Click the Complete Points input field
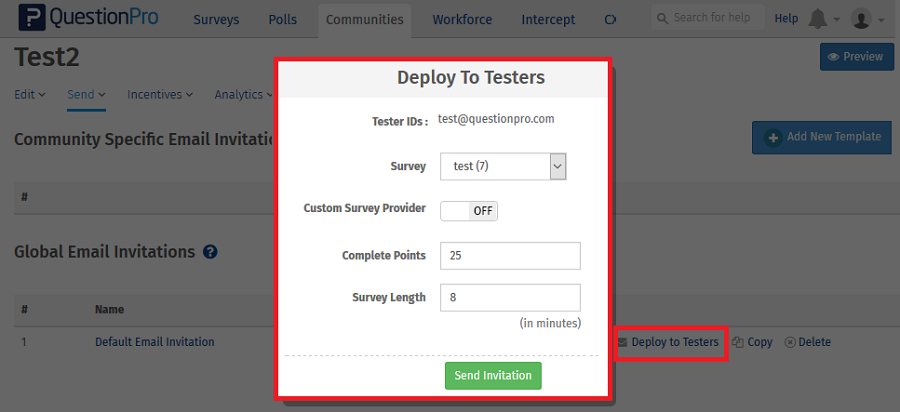Viewport: 900px width, 412px height. pyautogui.click(x=510, y=255)
